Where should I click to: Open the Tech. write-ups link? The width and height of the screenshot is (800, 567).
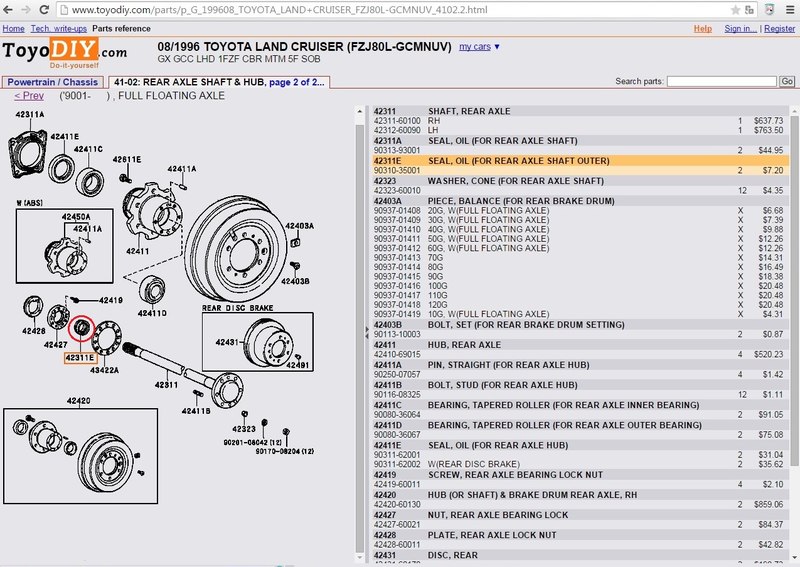(59, 29)
